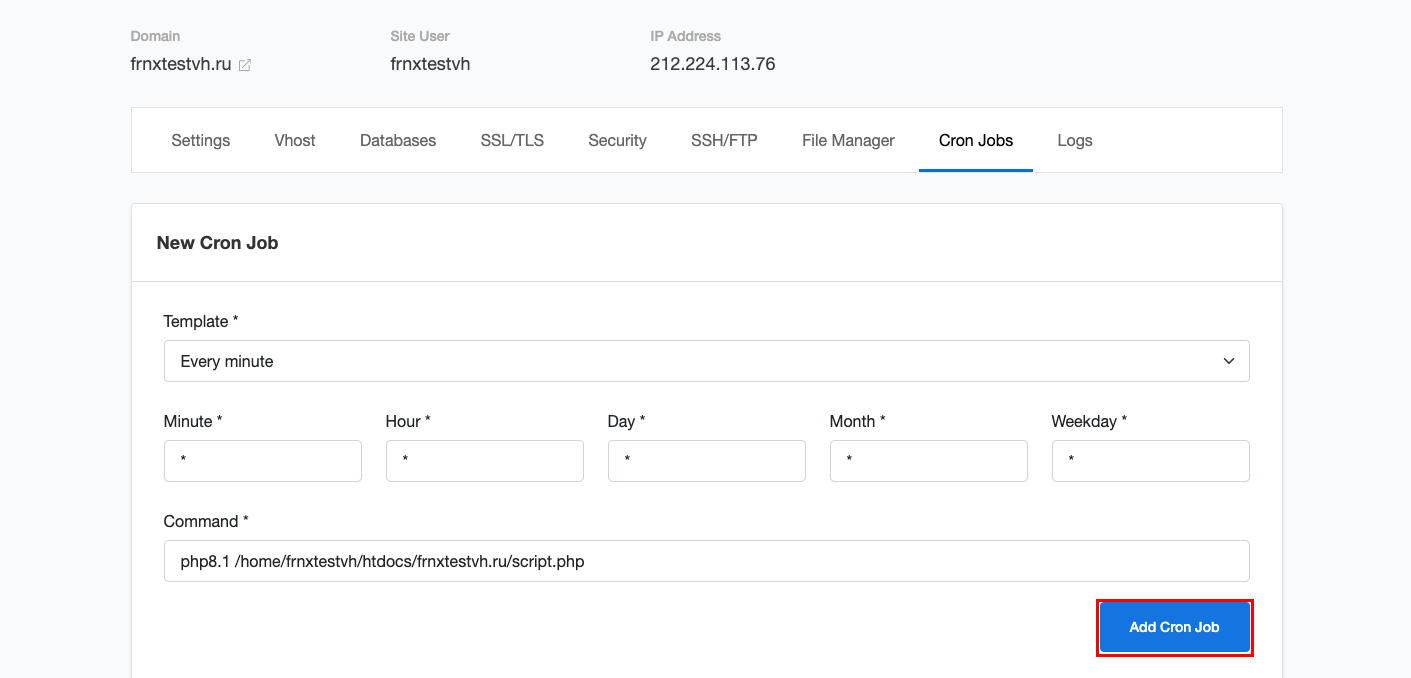Focus the Month input field
The image size is (1411, 678).
pos(929,461)
